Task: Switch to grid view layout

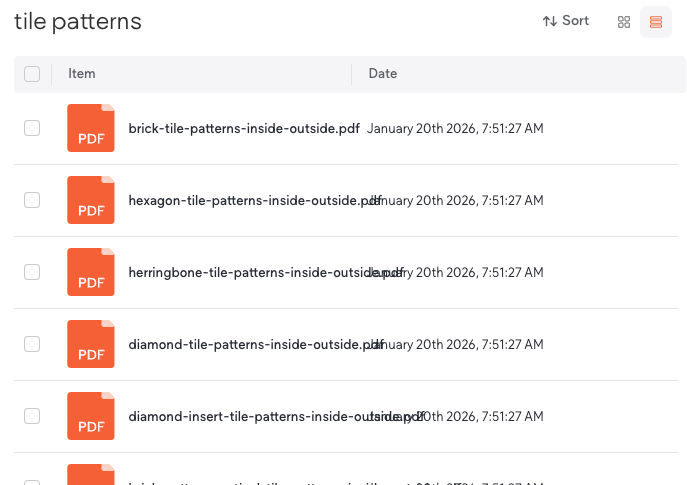Action: [x=624, y=22]
